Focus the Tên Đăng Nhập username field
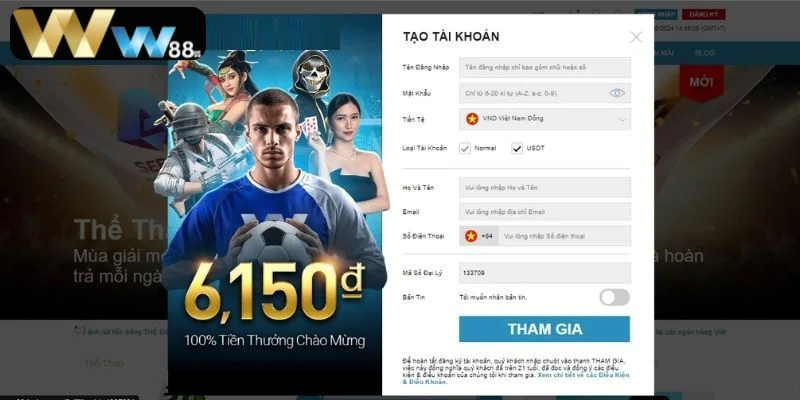This screenshot has width=800, height=400. (x=545, y=67)
